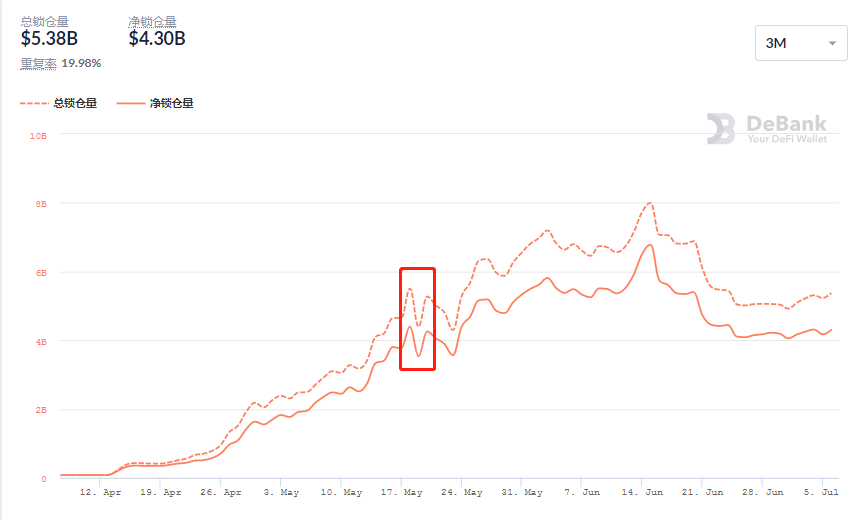864x520 pixels.
Task: Click the 0 y-axis label
Action: [x=44, y=479]
